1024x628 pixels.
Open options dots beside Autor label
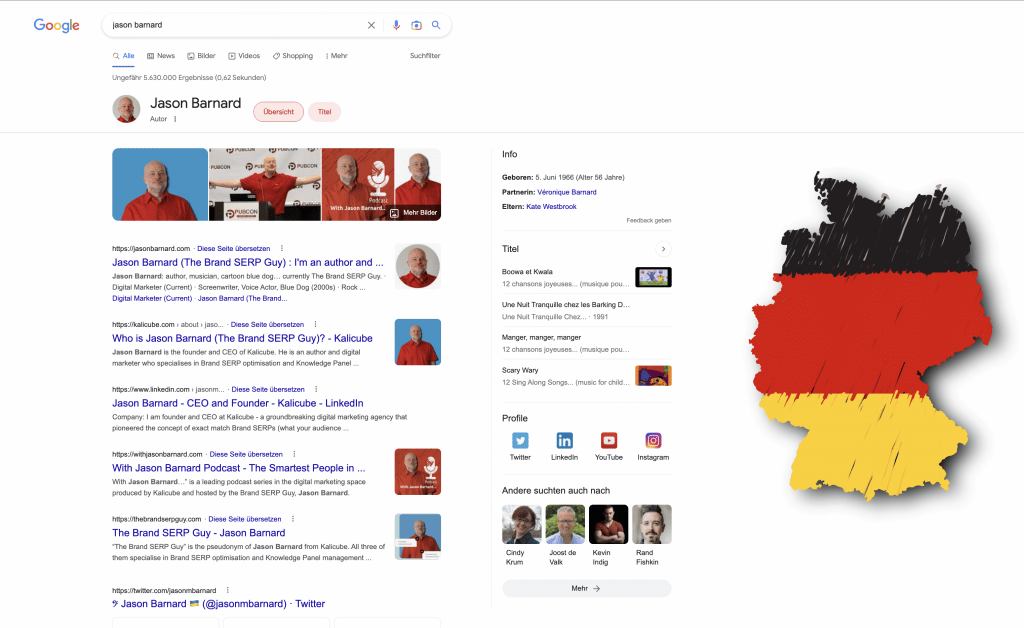pos(175,119)
